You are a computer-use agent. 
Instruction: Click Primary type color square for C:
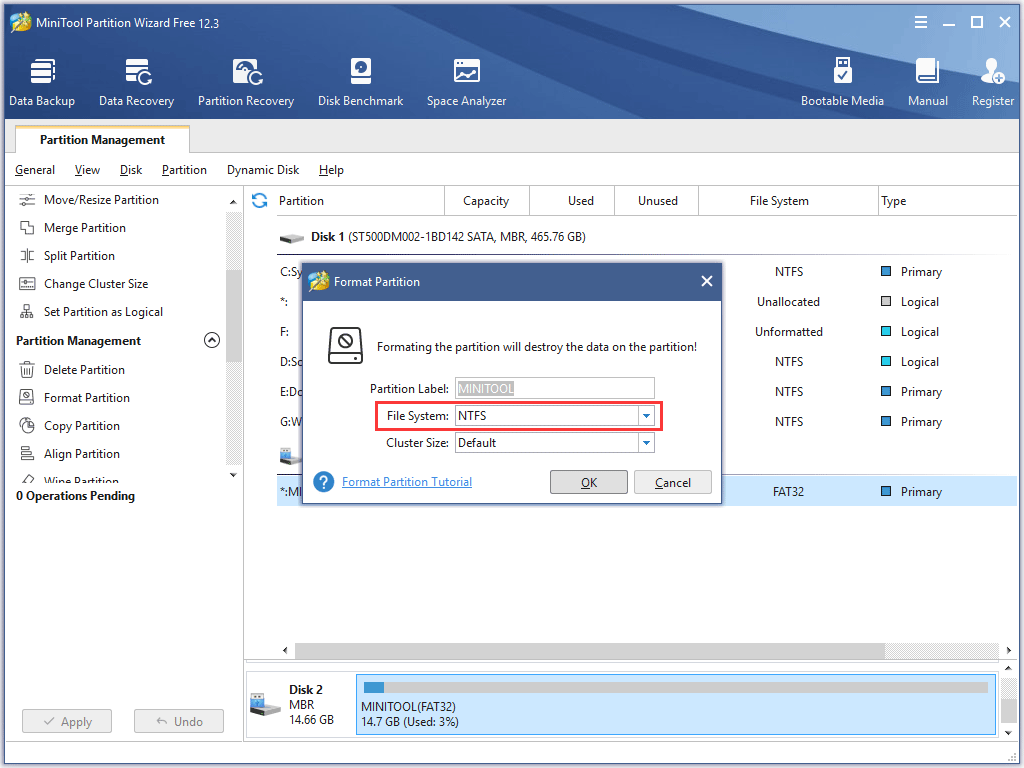coord(886,271)
